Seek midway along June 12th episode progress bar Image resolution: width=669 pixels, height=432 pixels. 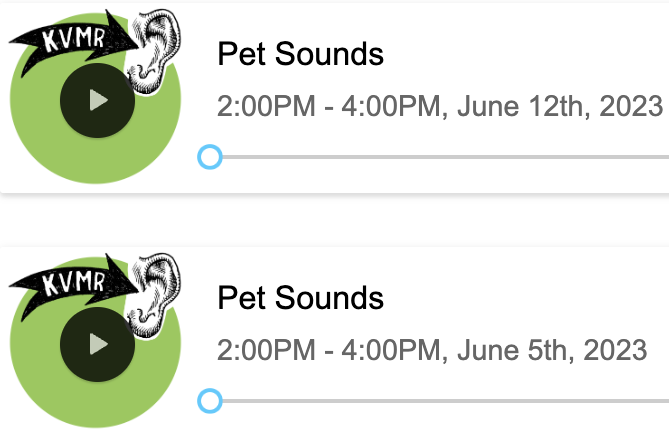coord(440,157)
